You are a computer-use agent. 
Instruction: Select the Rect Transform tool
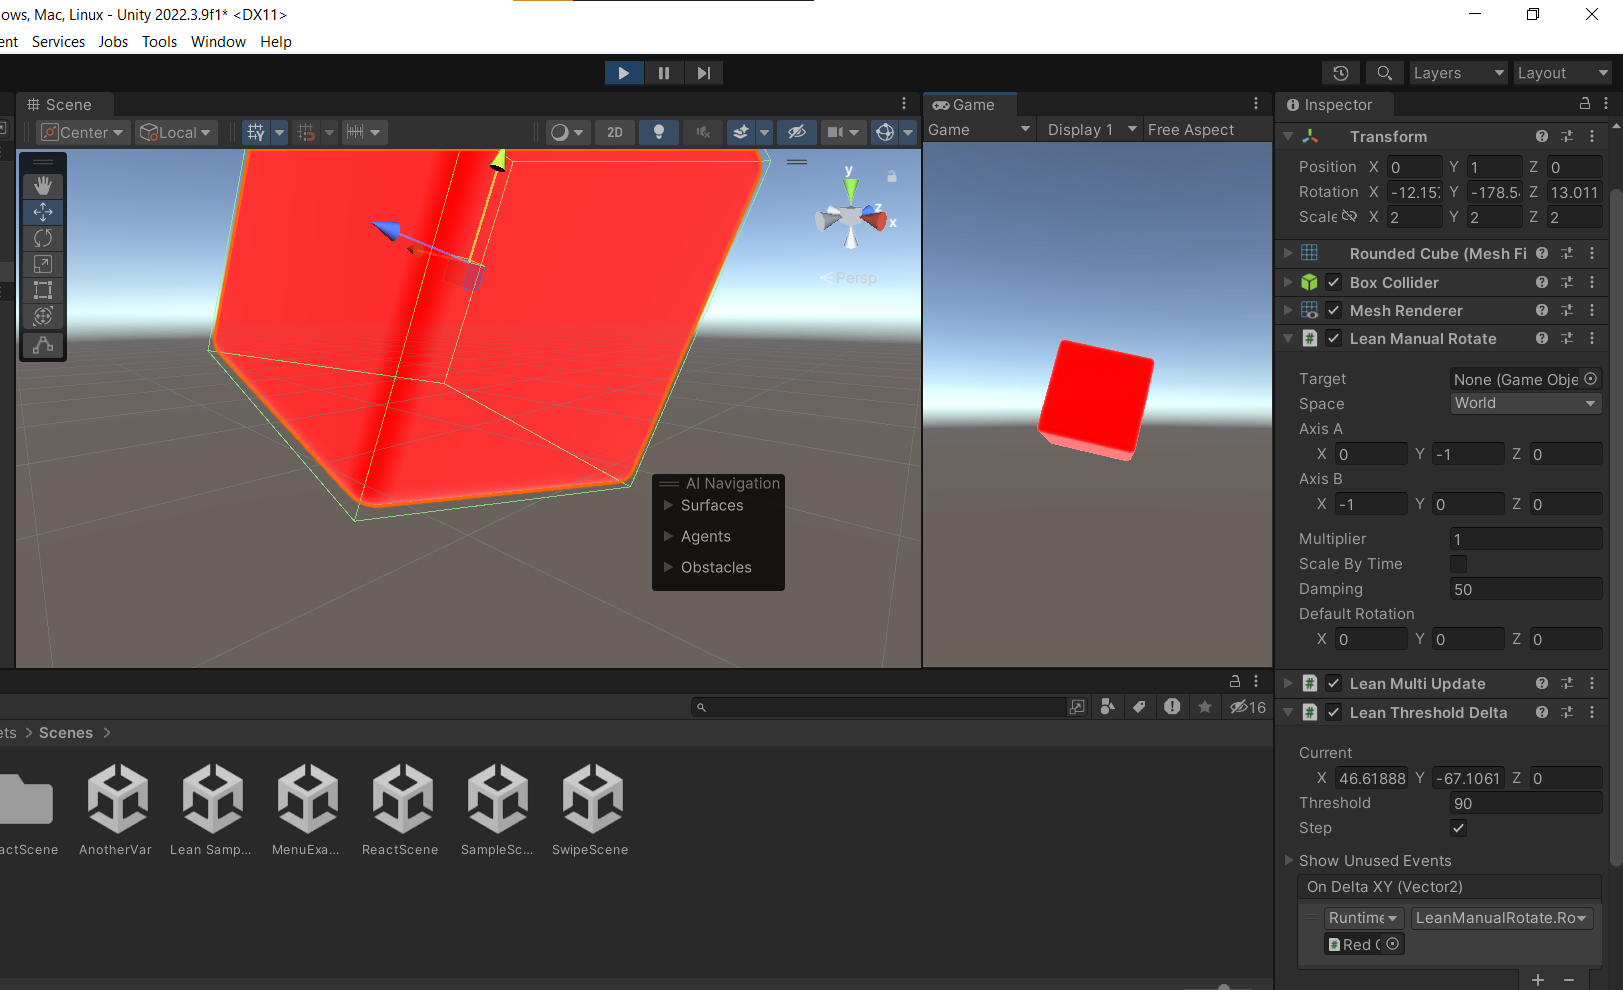pyautogui.click(x=42, y=290)
